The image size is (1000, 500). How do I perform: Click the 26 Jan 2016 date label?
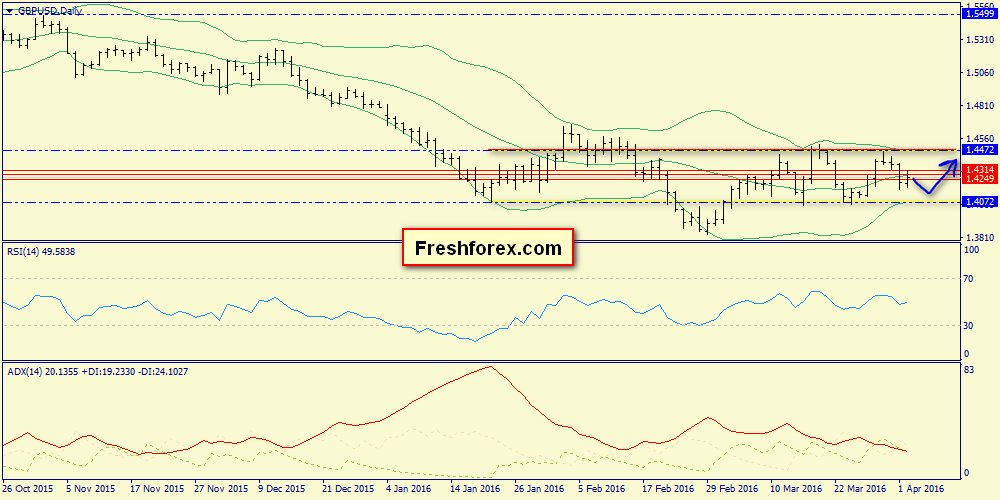pyautogui.click(x=540, y=487)
